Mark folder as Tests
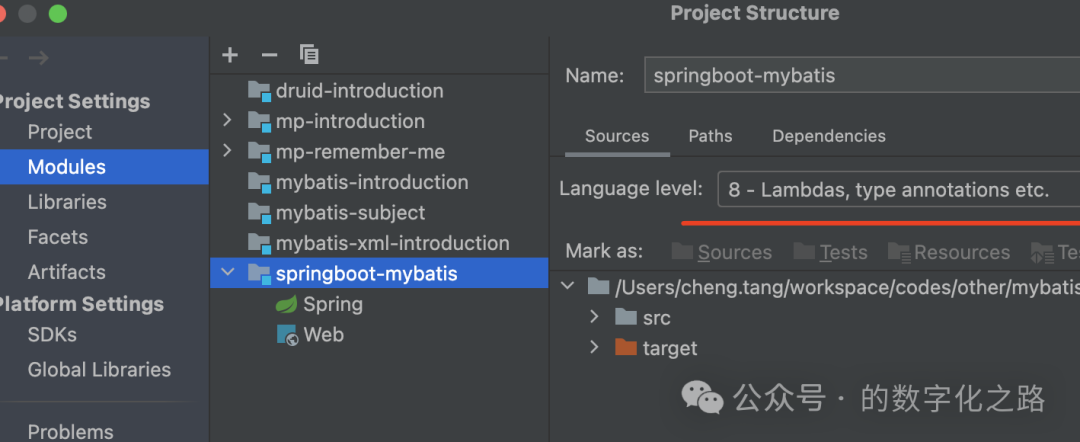This screenshot has height=442, width=1080. [830, 252]
